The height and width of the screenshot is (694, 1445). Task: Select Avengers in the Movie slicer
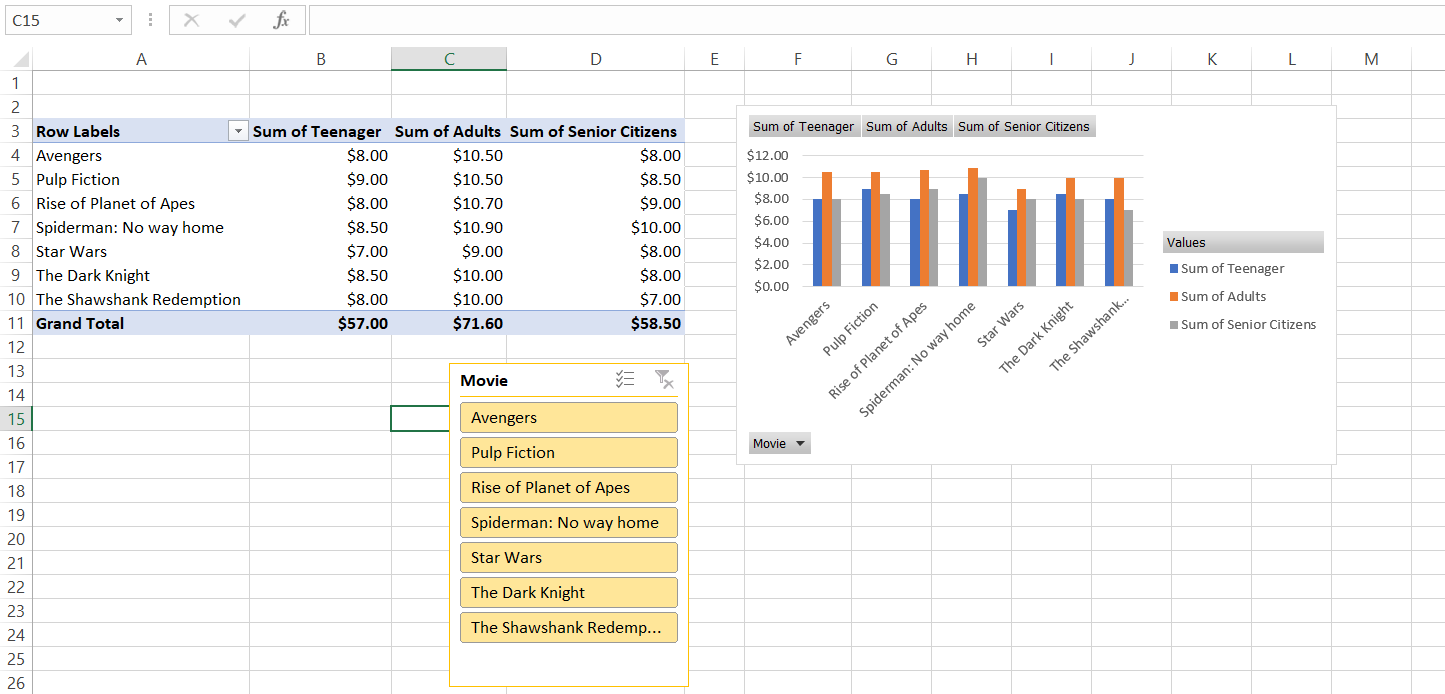click(x=568, y=418)
